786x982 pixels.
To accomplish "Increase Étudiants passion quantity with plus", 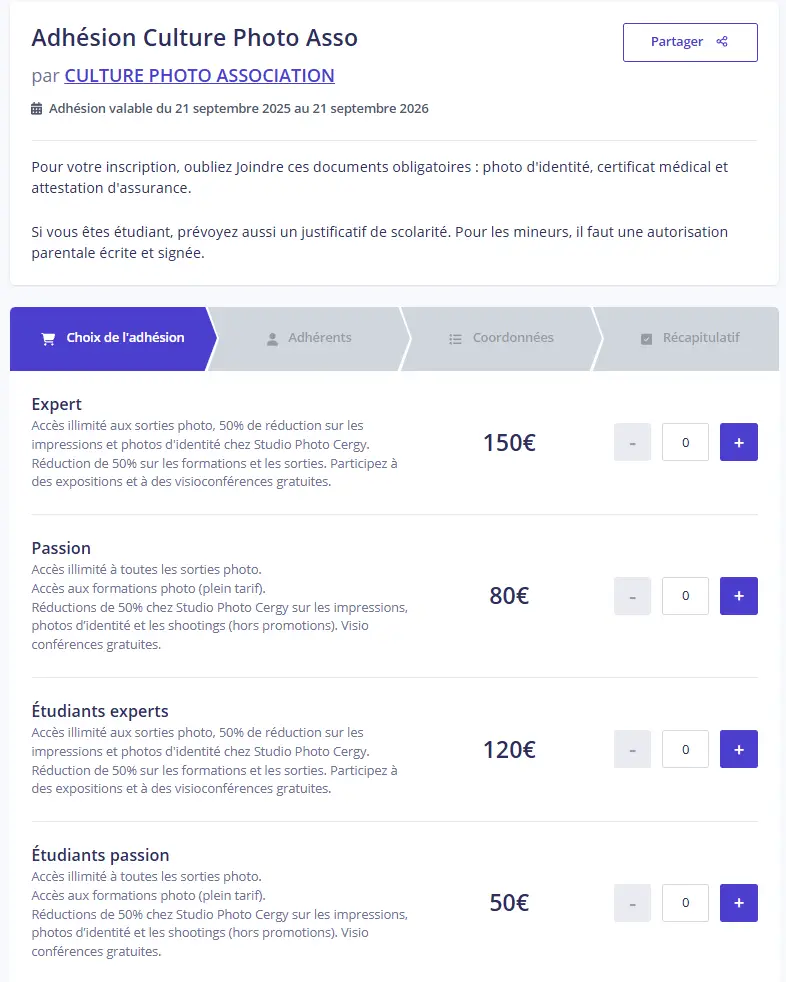I will click(x=738, y=903).
